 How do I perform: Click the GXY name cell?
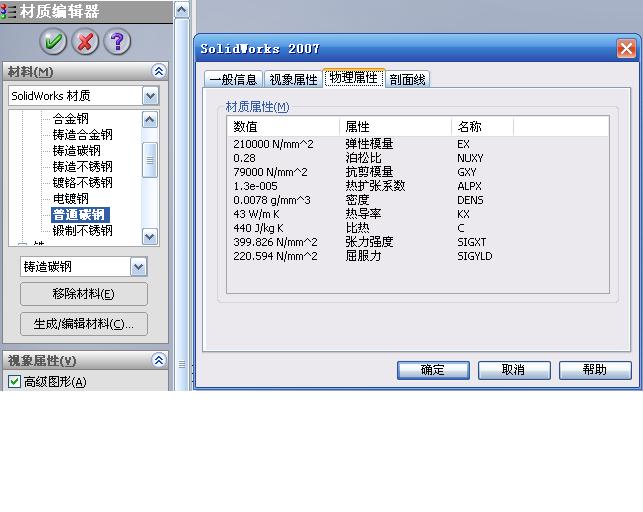click(x=467, y=172)
